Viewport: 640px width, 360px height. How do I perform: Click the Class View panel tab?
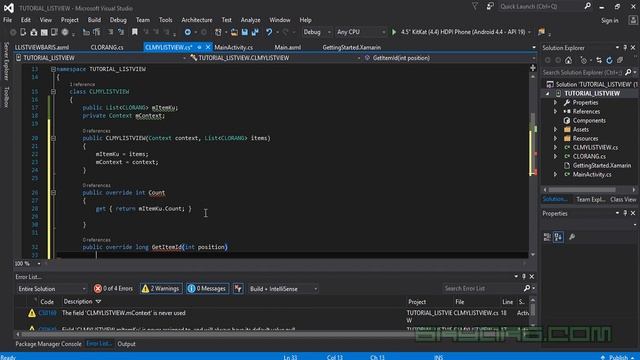pyautogui.click(x=623, y=200)
